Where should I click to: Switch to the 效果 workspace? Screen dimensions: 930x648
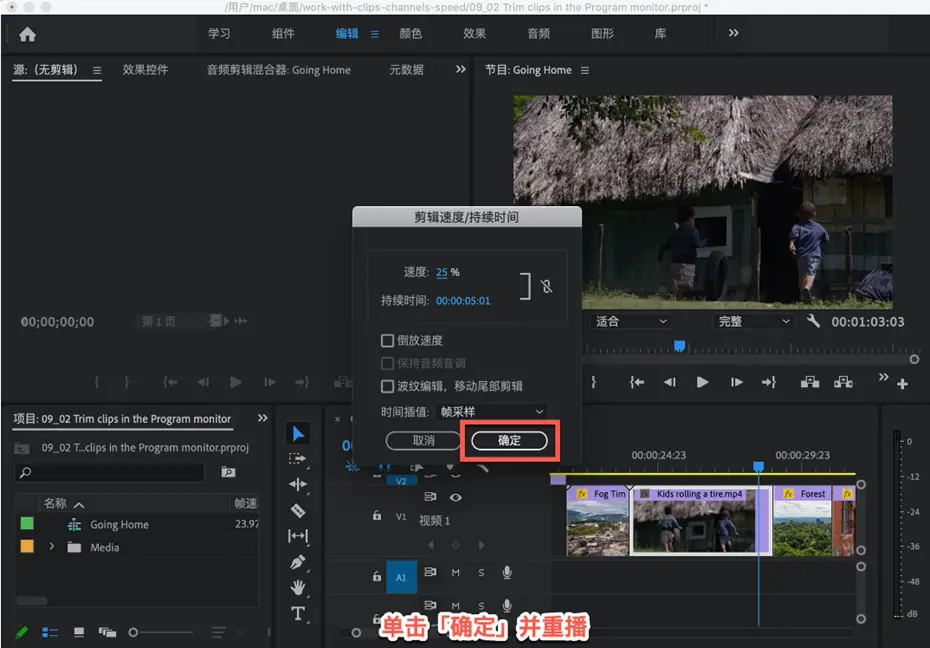474,33
